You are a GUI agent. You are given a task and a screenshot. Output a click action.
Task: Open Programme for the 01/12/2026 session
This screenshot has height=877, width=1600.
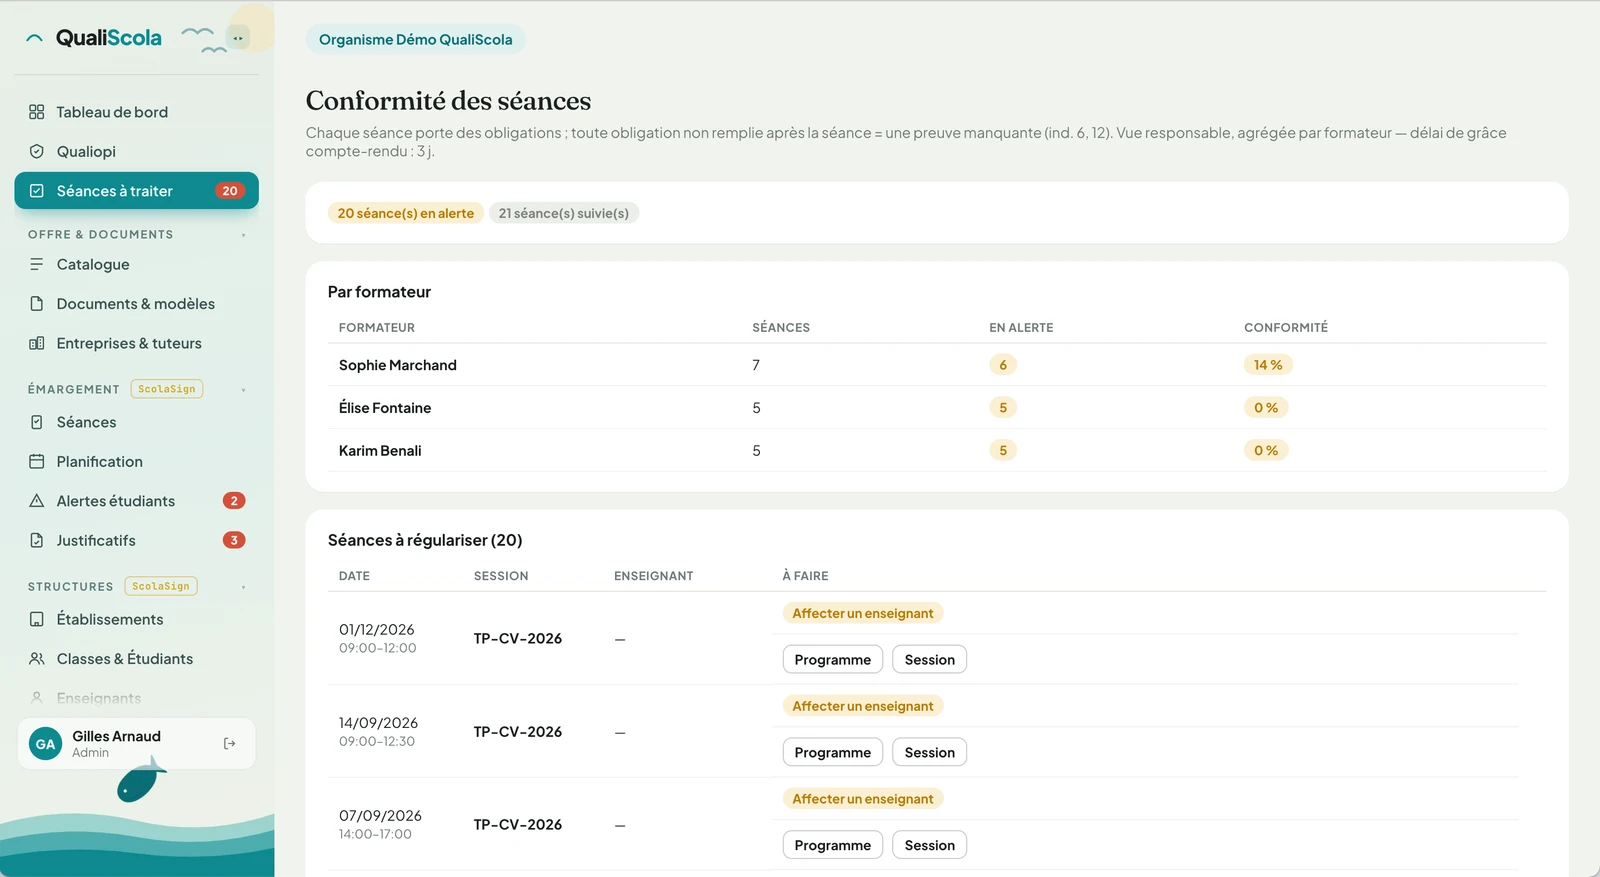[x=833, y=660]
